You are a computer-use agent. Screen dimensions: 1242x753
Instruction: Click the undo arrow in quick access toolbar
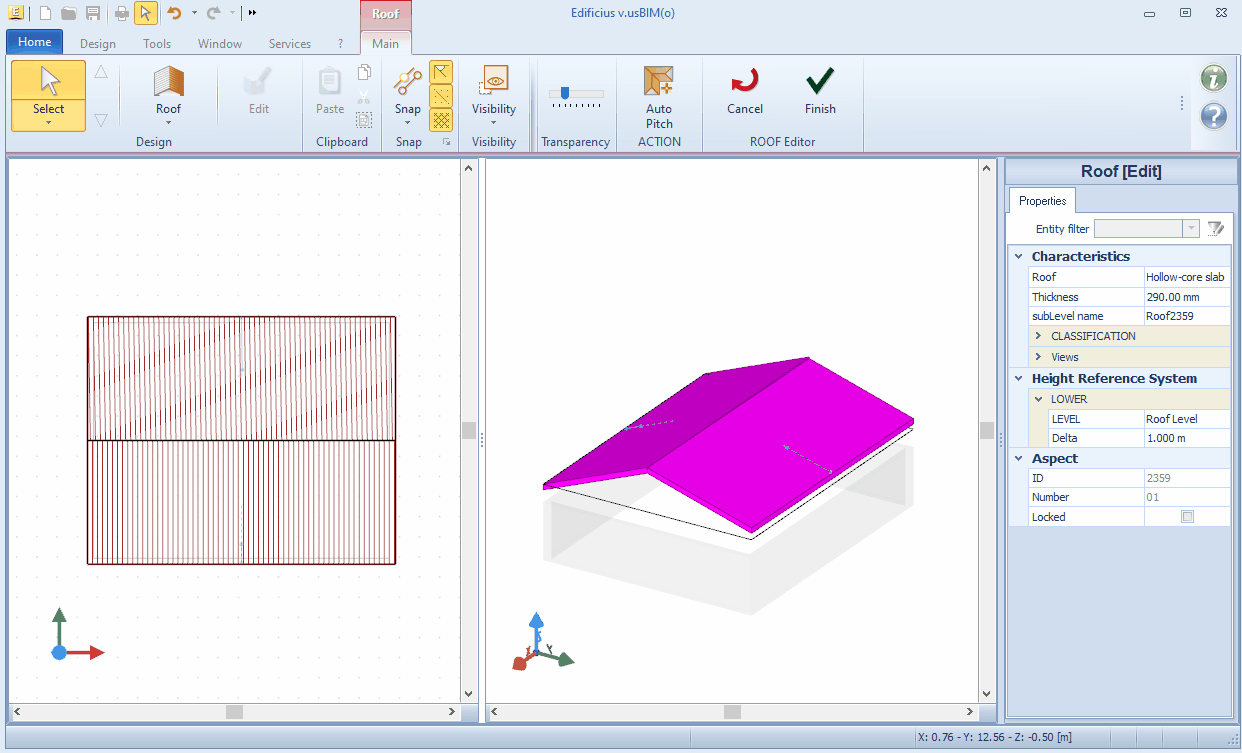pyautogui.click(x=174, y=13)
